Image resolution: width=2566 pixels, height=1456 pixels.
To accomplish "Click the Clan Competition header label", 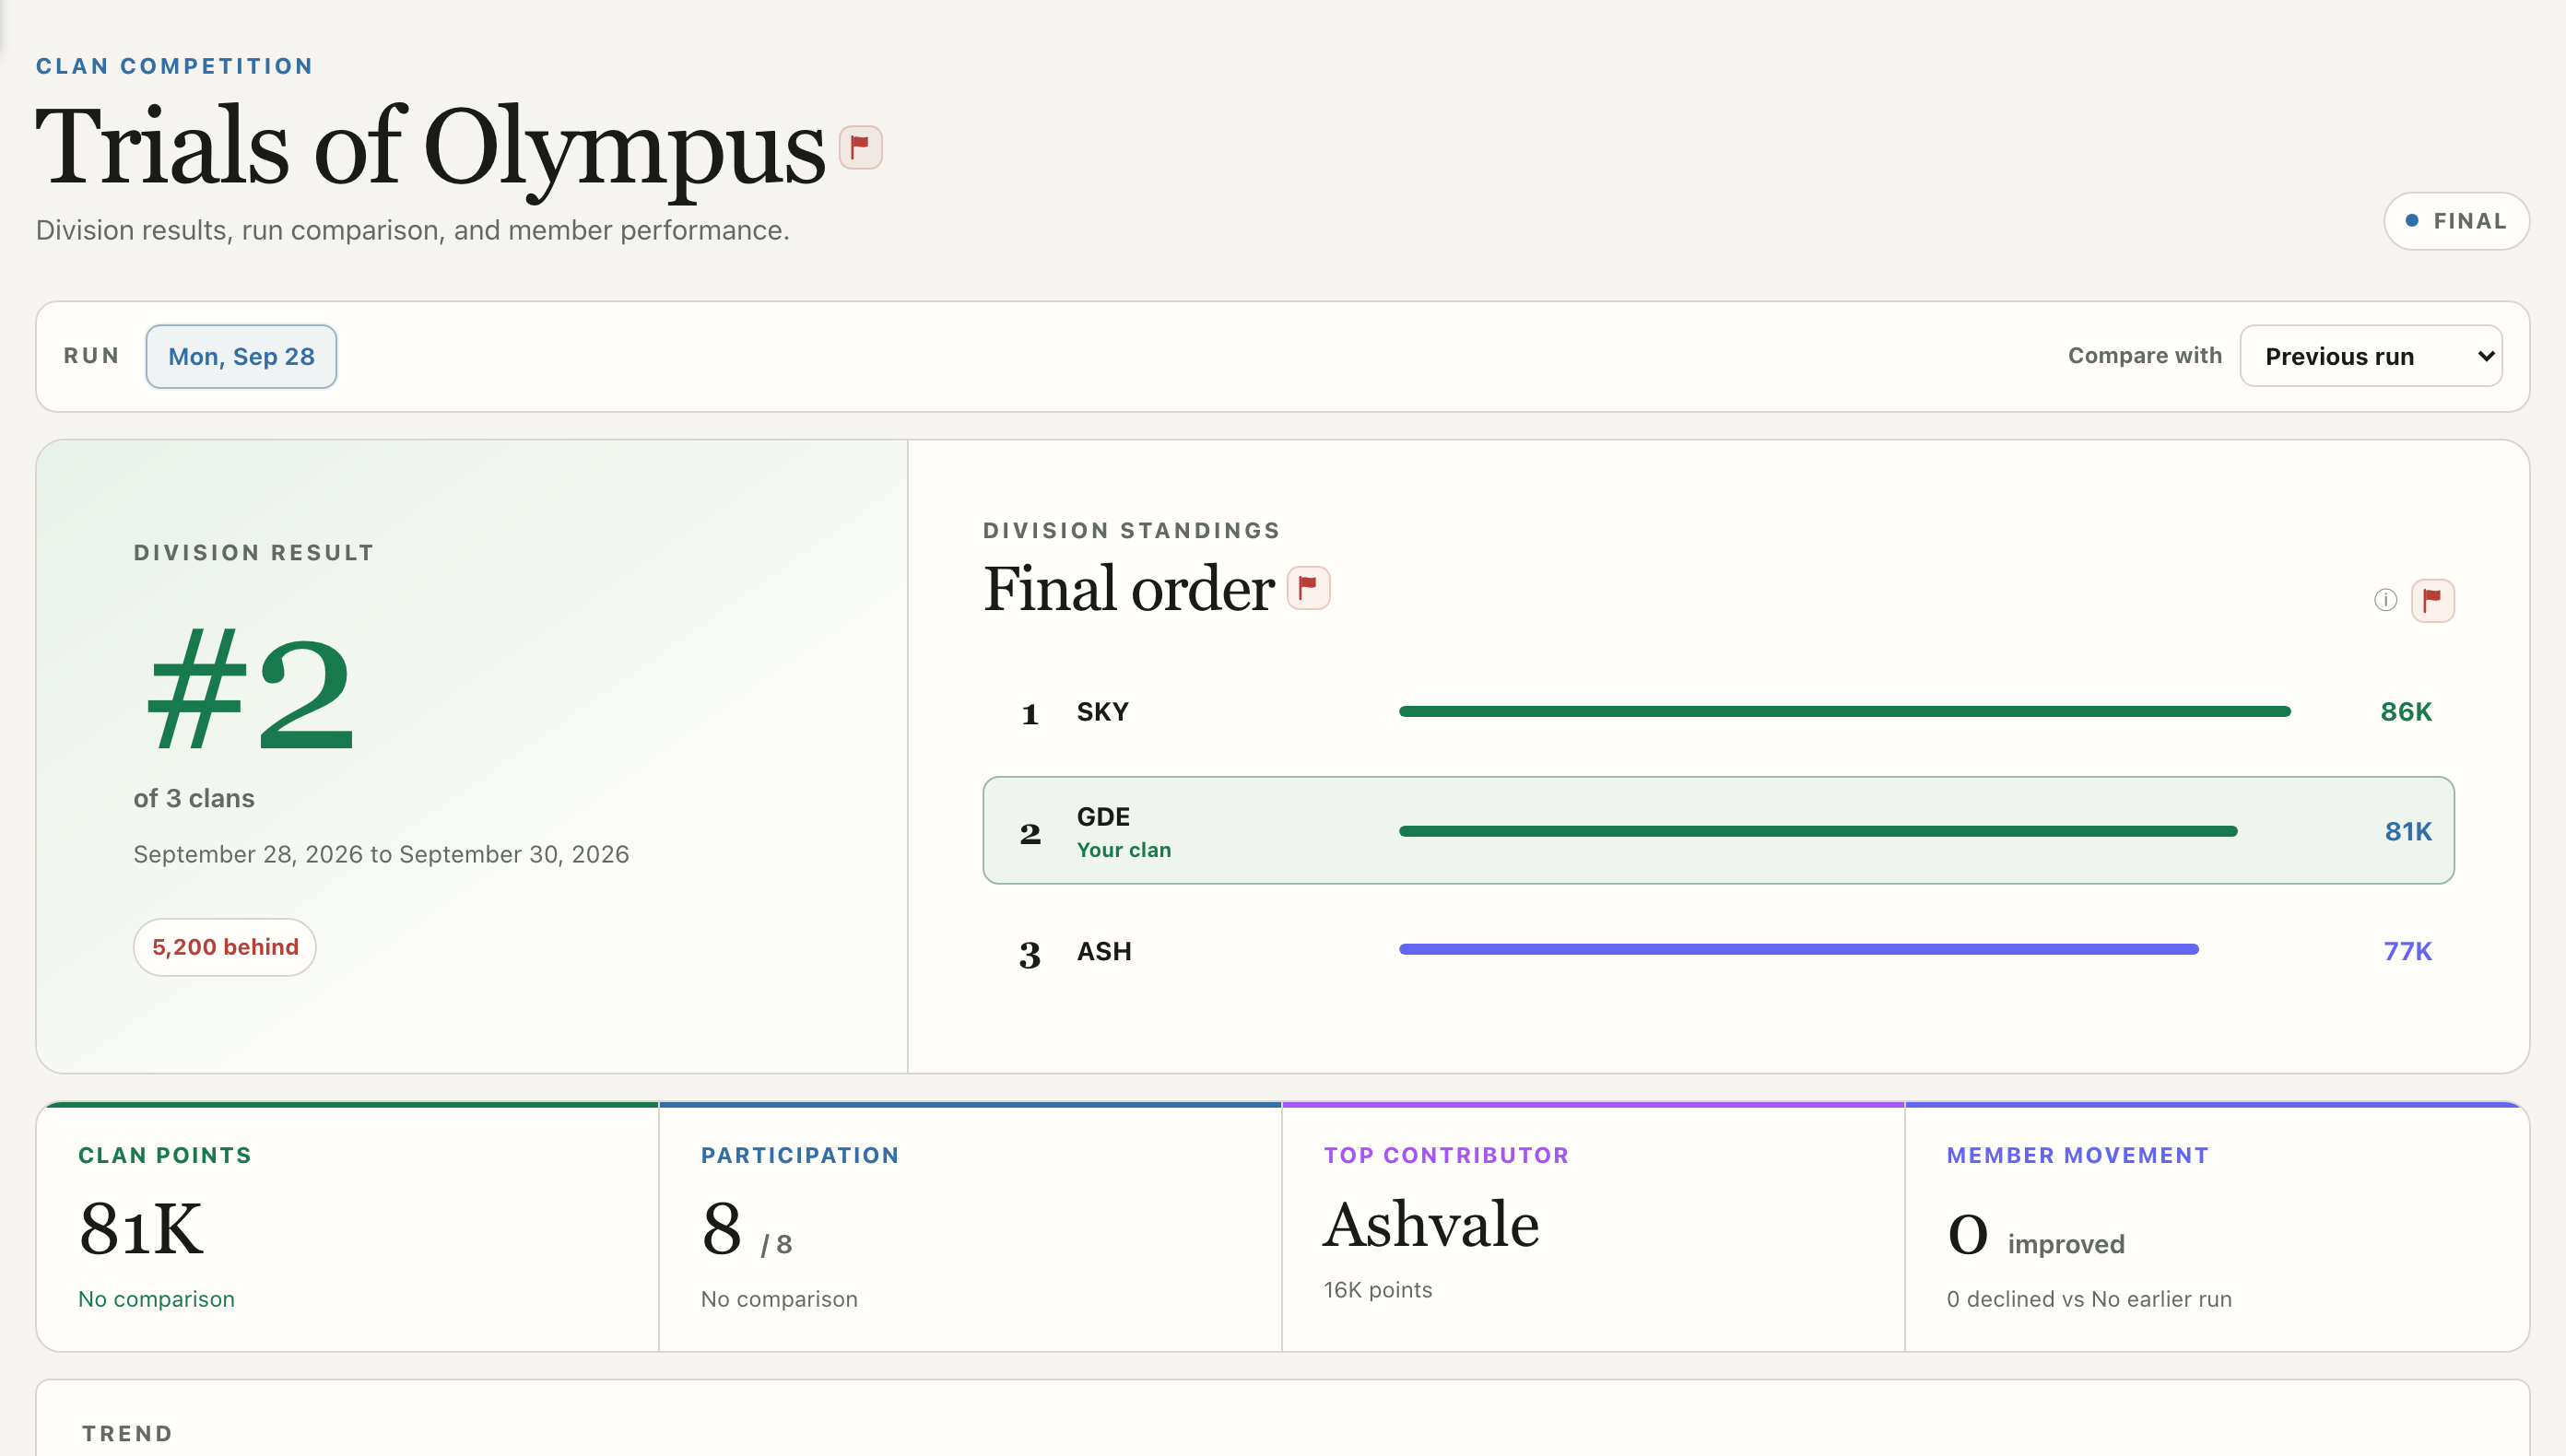I will pyautogui.click(x=175, y=66).
